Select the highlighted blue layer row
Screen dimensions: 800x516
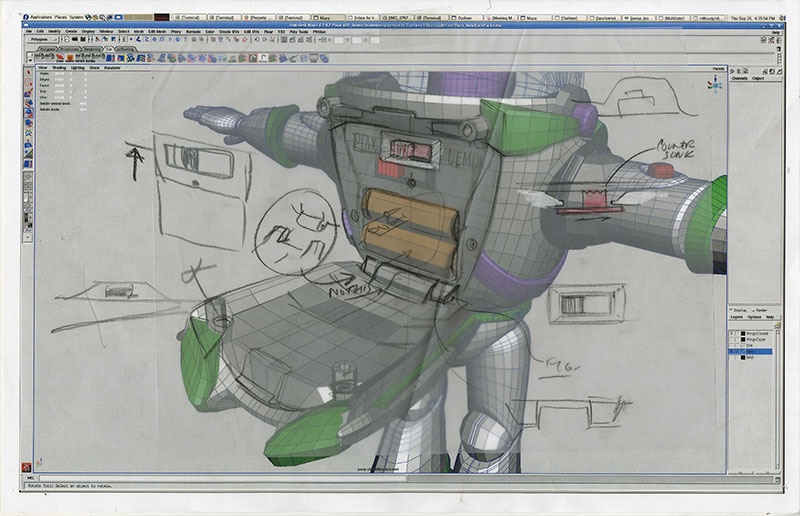click(x=751, y=352)
